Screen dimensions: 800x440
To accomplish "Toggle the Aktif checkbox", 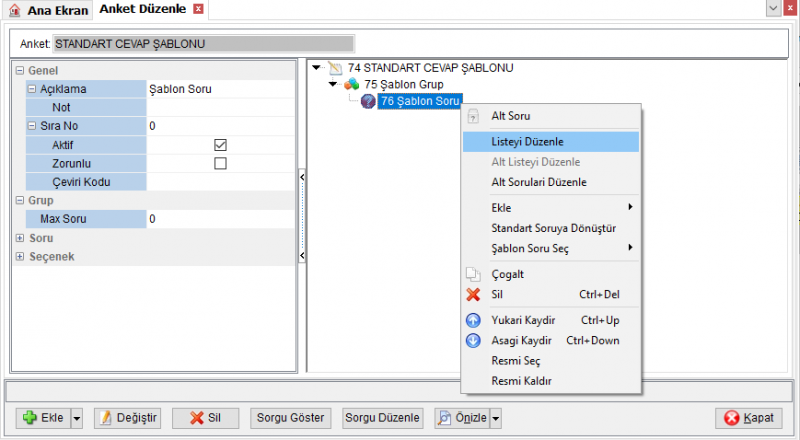I will click(220, 145).
